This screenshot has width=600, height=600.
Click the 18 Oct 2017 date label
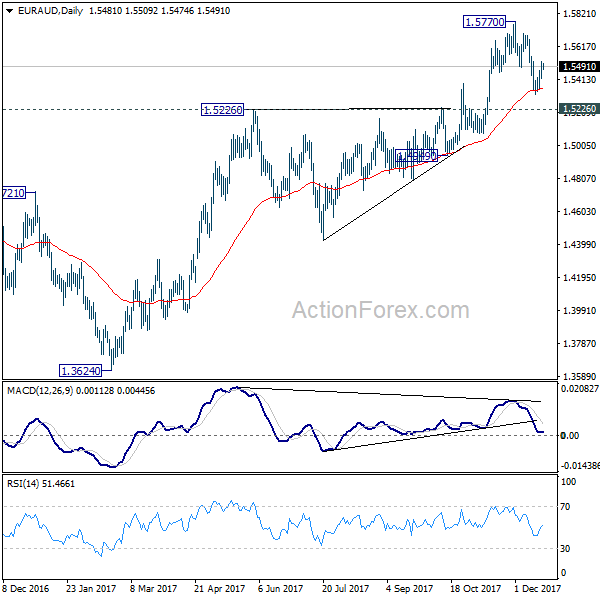pos(475,588)
